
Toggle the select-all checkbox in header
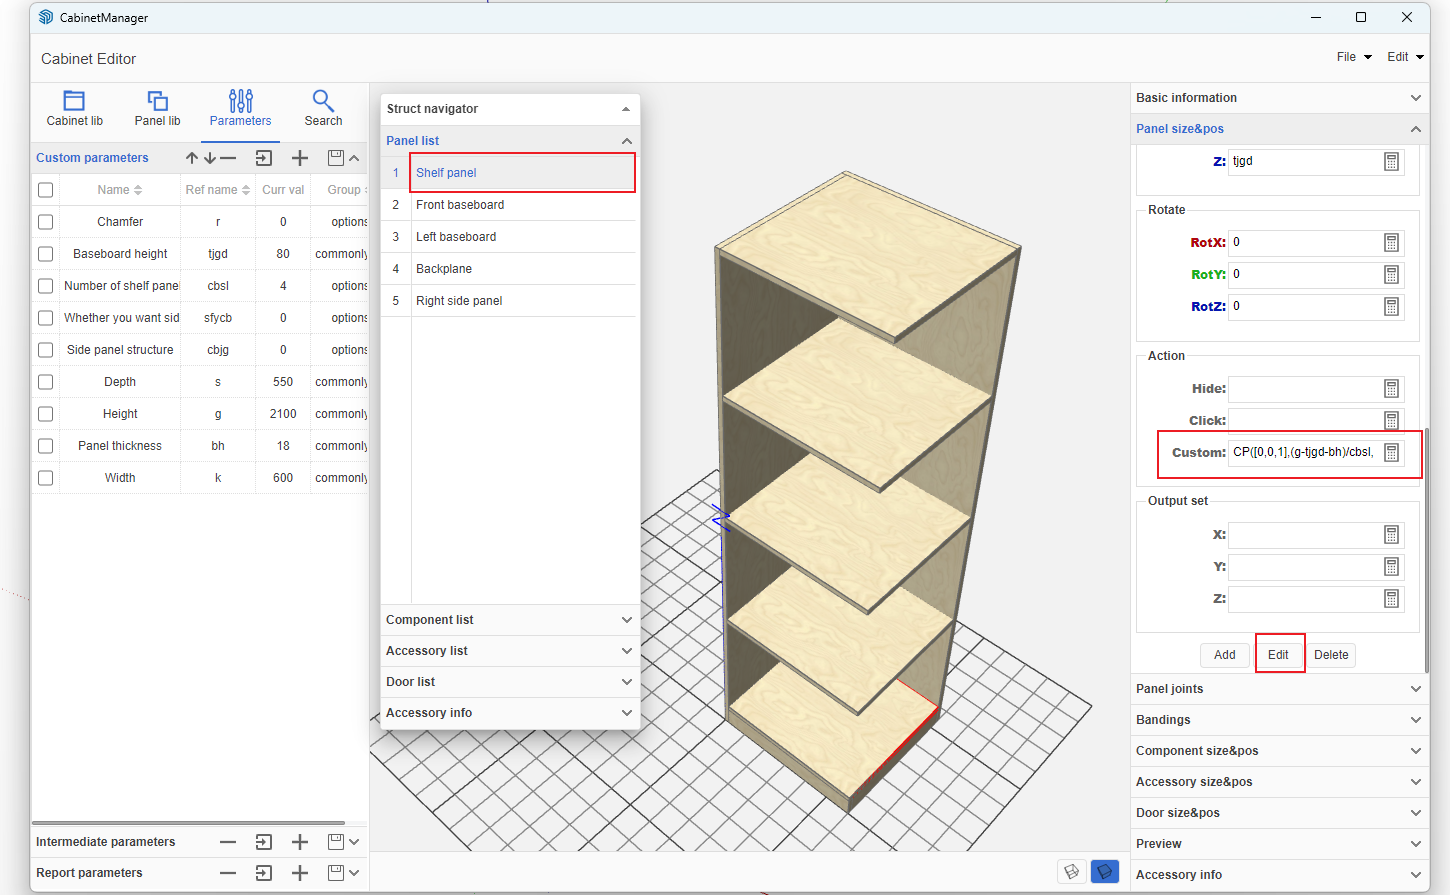pos(45,190)
